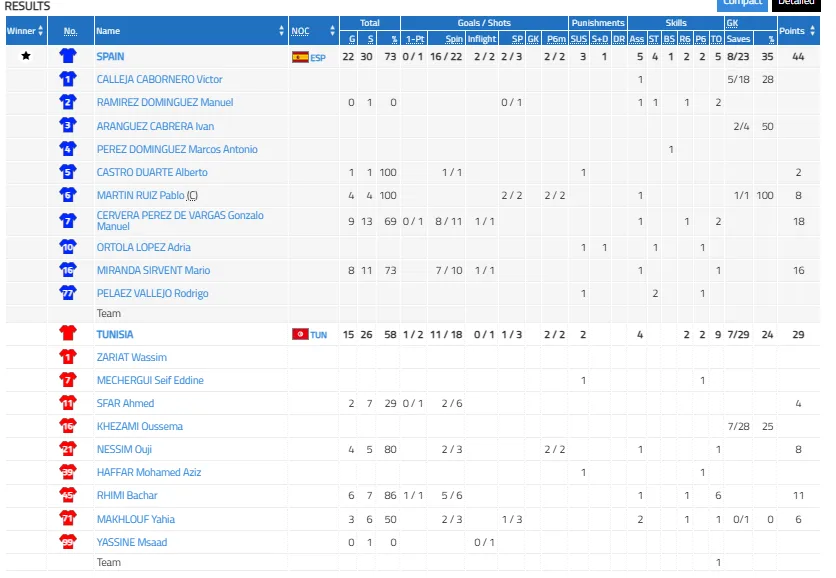This screenshot has height=578, width=836.
Task: Click the Spanish flag icon
Action: (299, 57)
